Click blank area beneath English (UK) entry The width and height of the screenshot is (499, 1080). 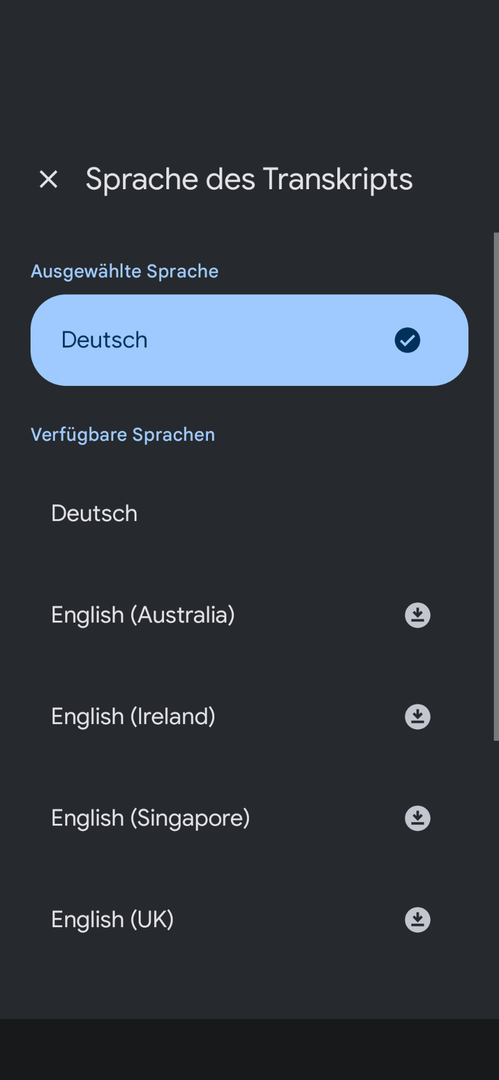(x=250, y=992)
